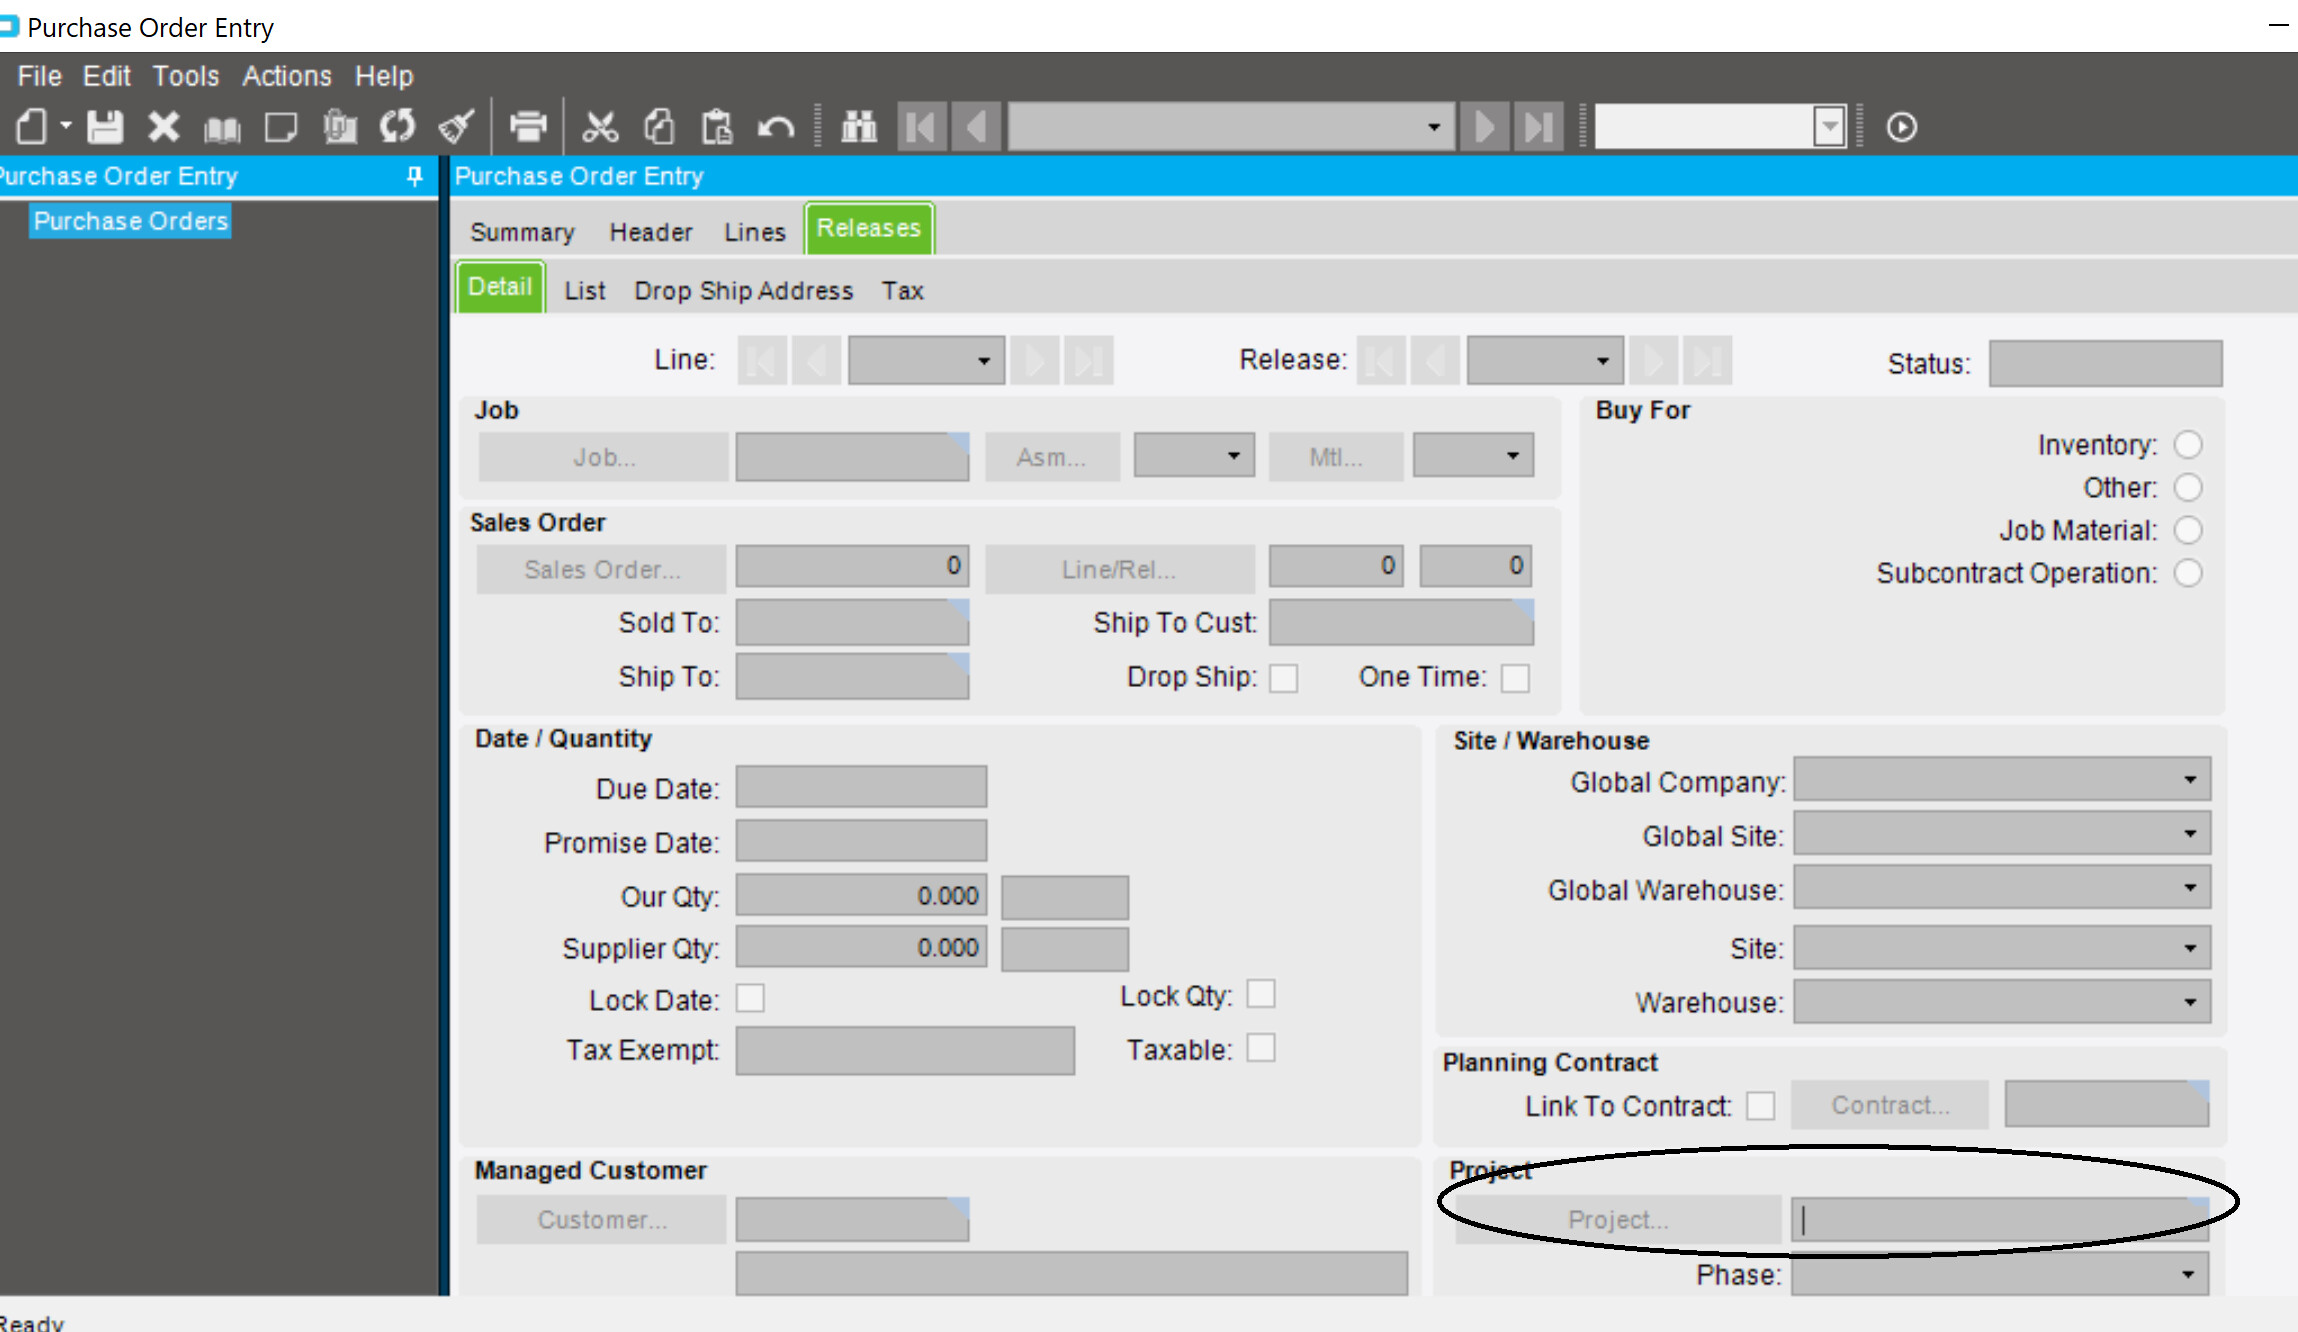Select the Job Material radio button
Viewport: 2298px width, 1332px height.
pos(2188,530)
